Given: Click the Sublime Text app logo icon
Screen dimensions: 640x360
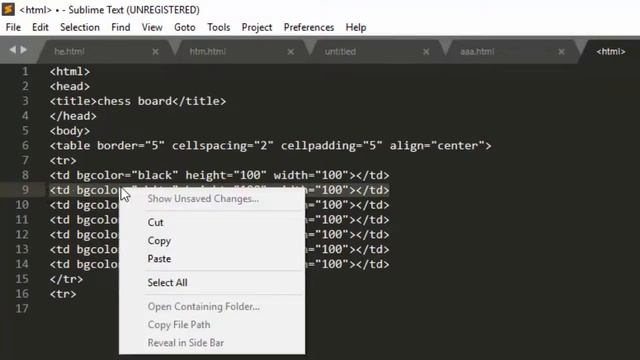Looking at the screenshot, I should pyautogui.click(x=8, y=9).
